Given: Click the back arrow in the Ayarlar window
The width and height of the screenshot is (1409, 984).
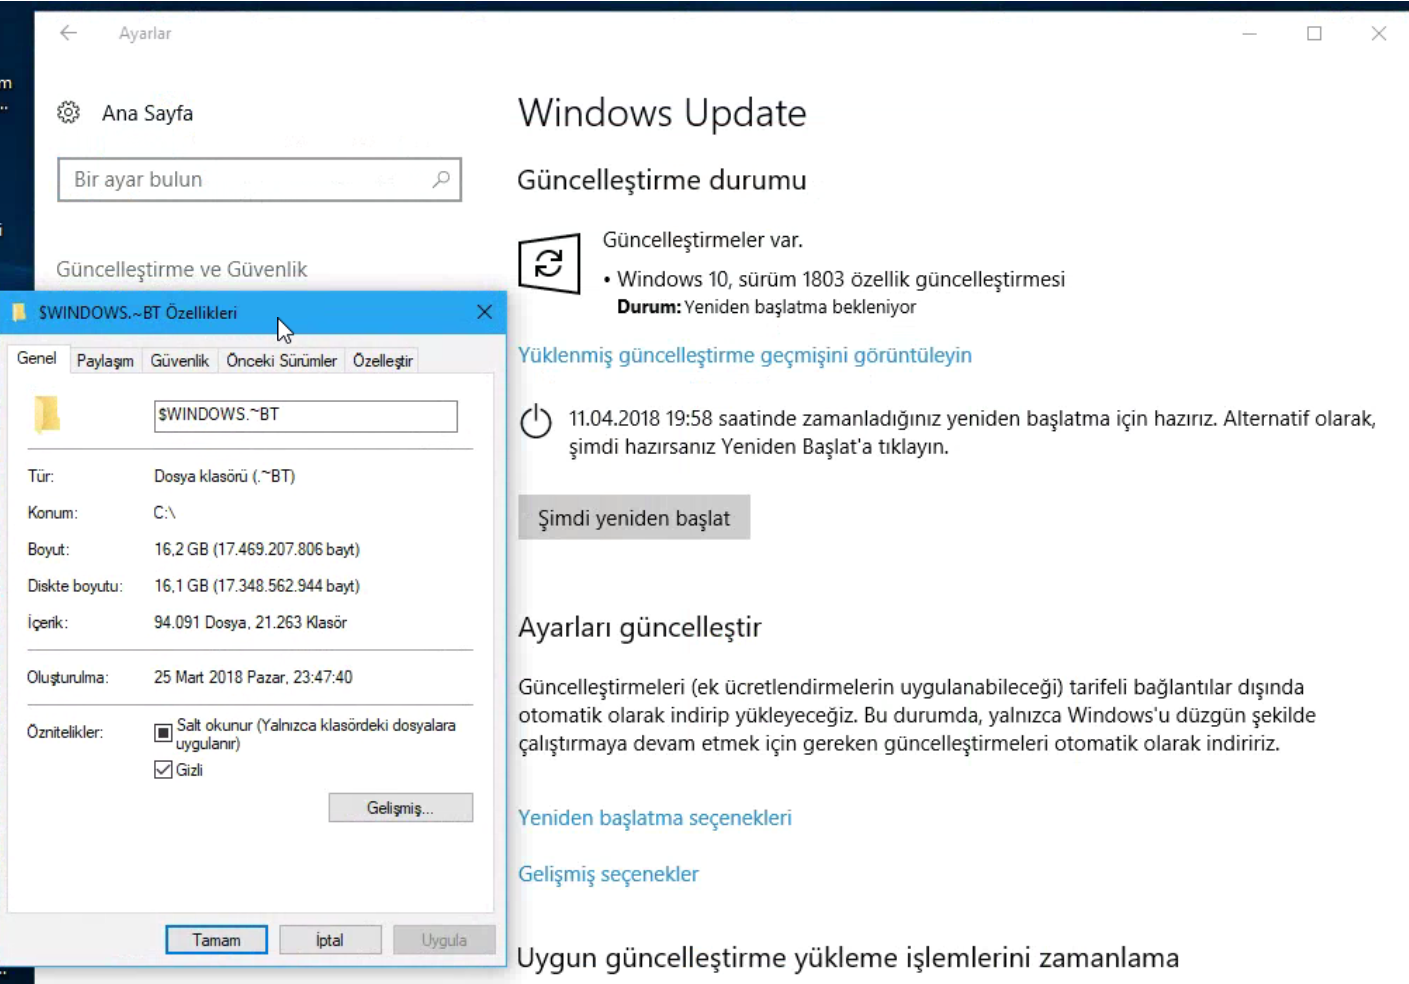Looking at the screenshot, I should point(68,33).
